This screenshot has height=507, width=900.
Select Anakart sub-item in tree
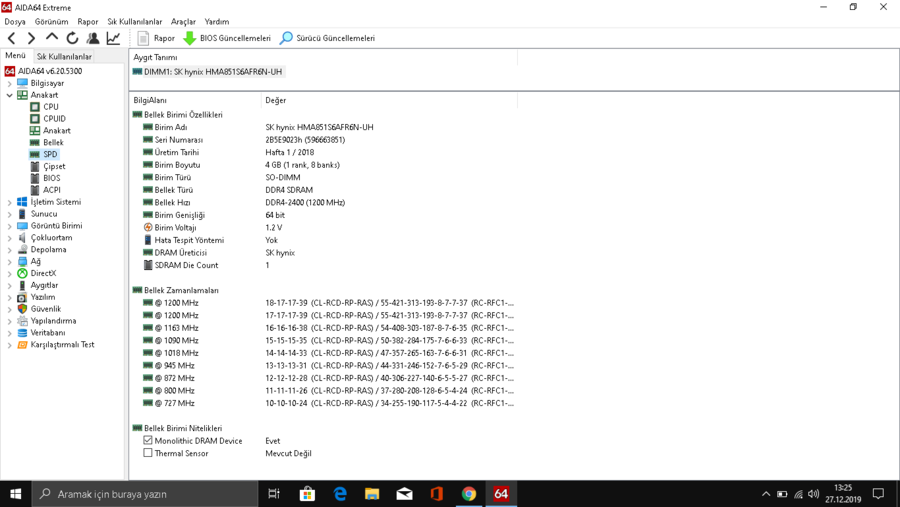coord(57,130)
